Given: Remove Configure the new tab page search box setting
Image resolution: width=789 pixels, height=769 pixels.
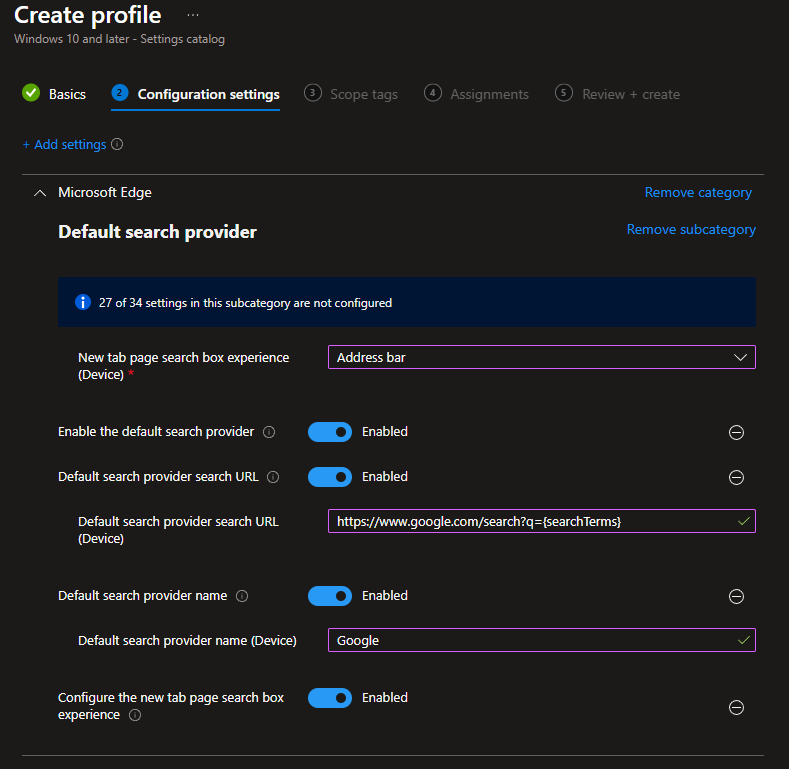Looking at the screenshot, I should coord(736,708).
